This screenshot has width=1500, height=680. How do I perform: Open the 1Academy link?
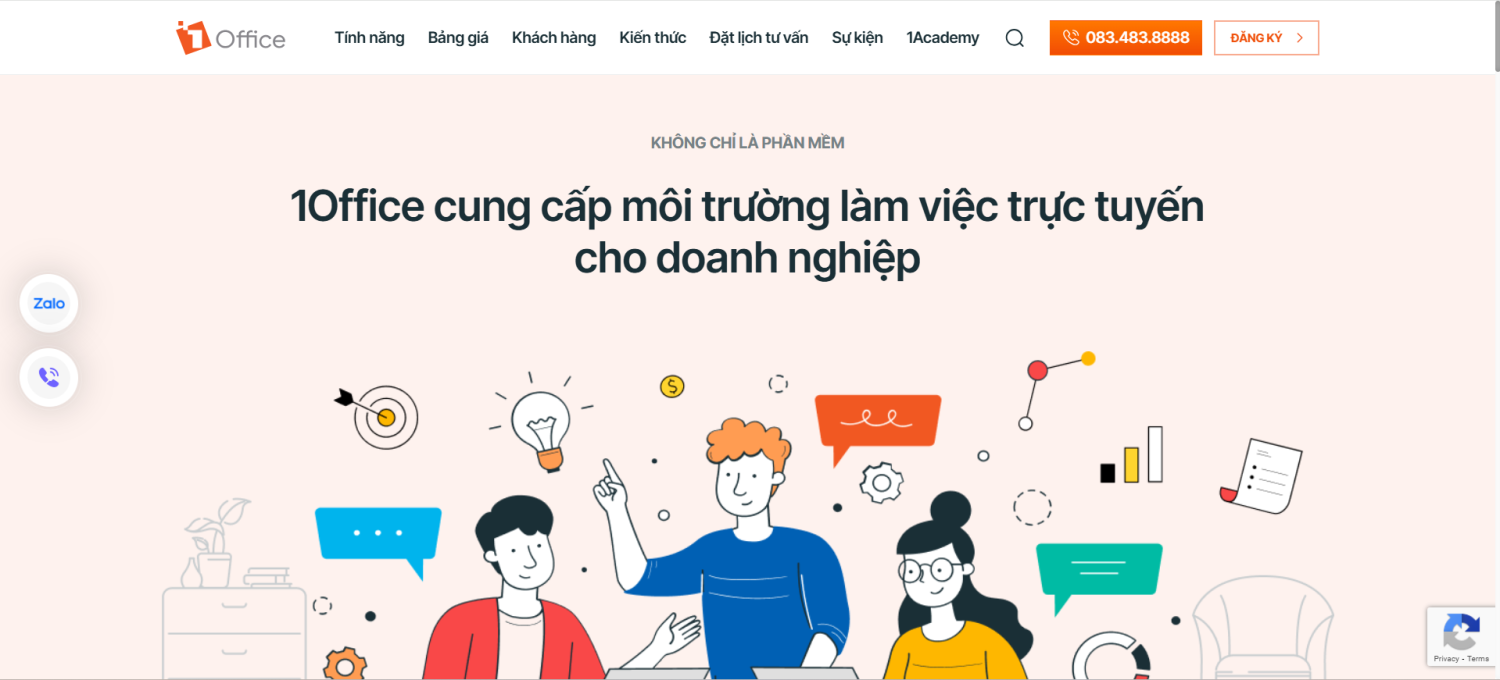(943, 38)
